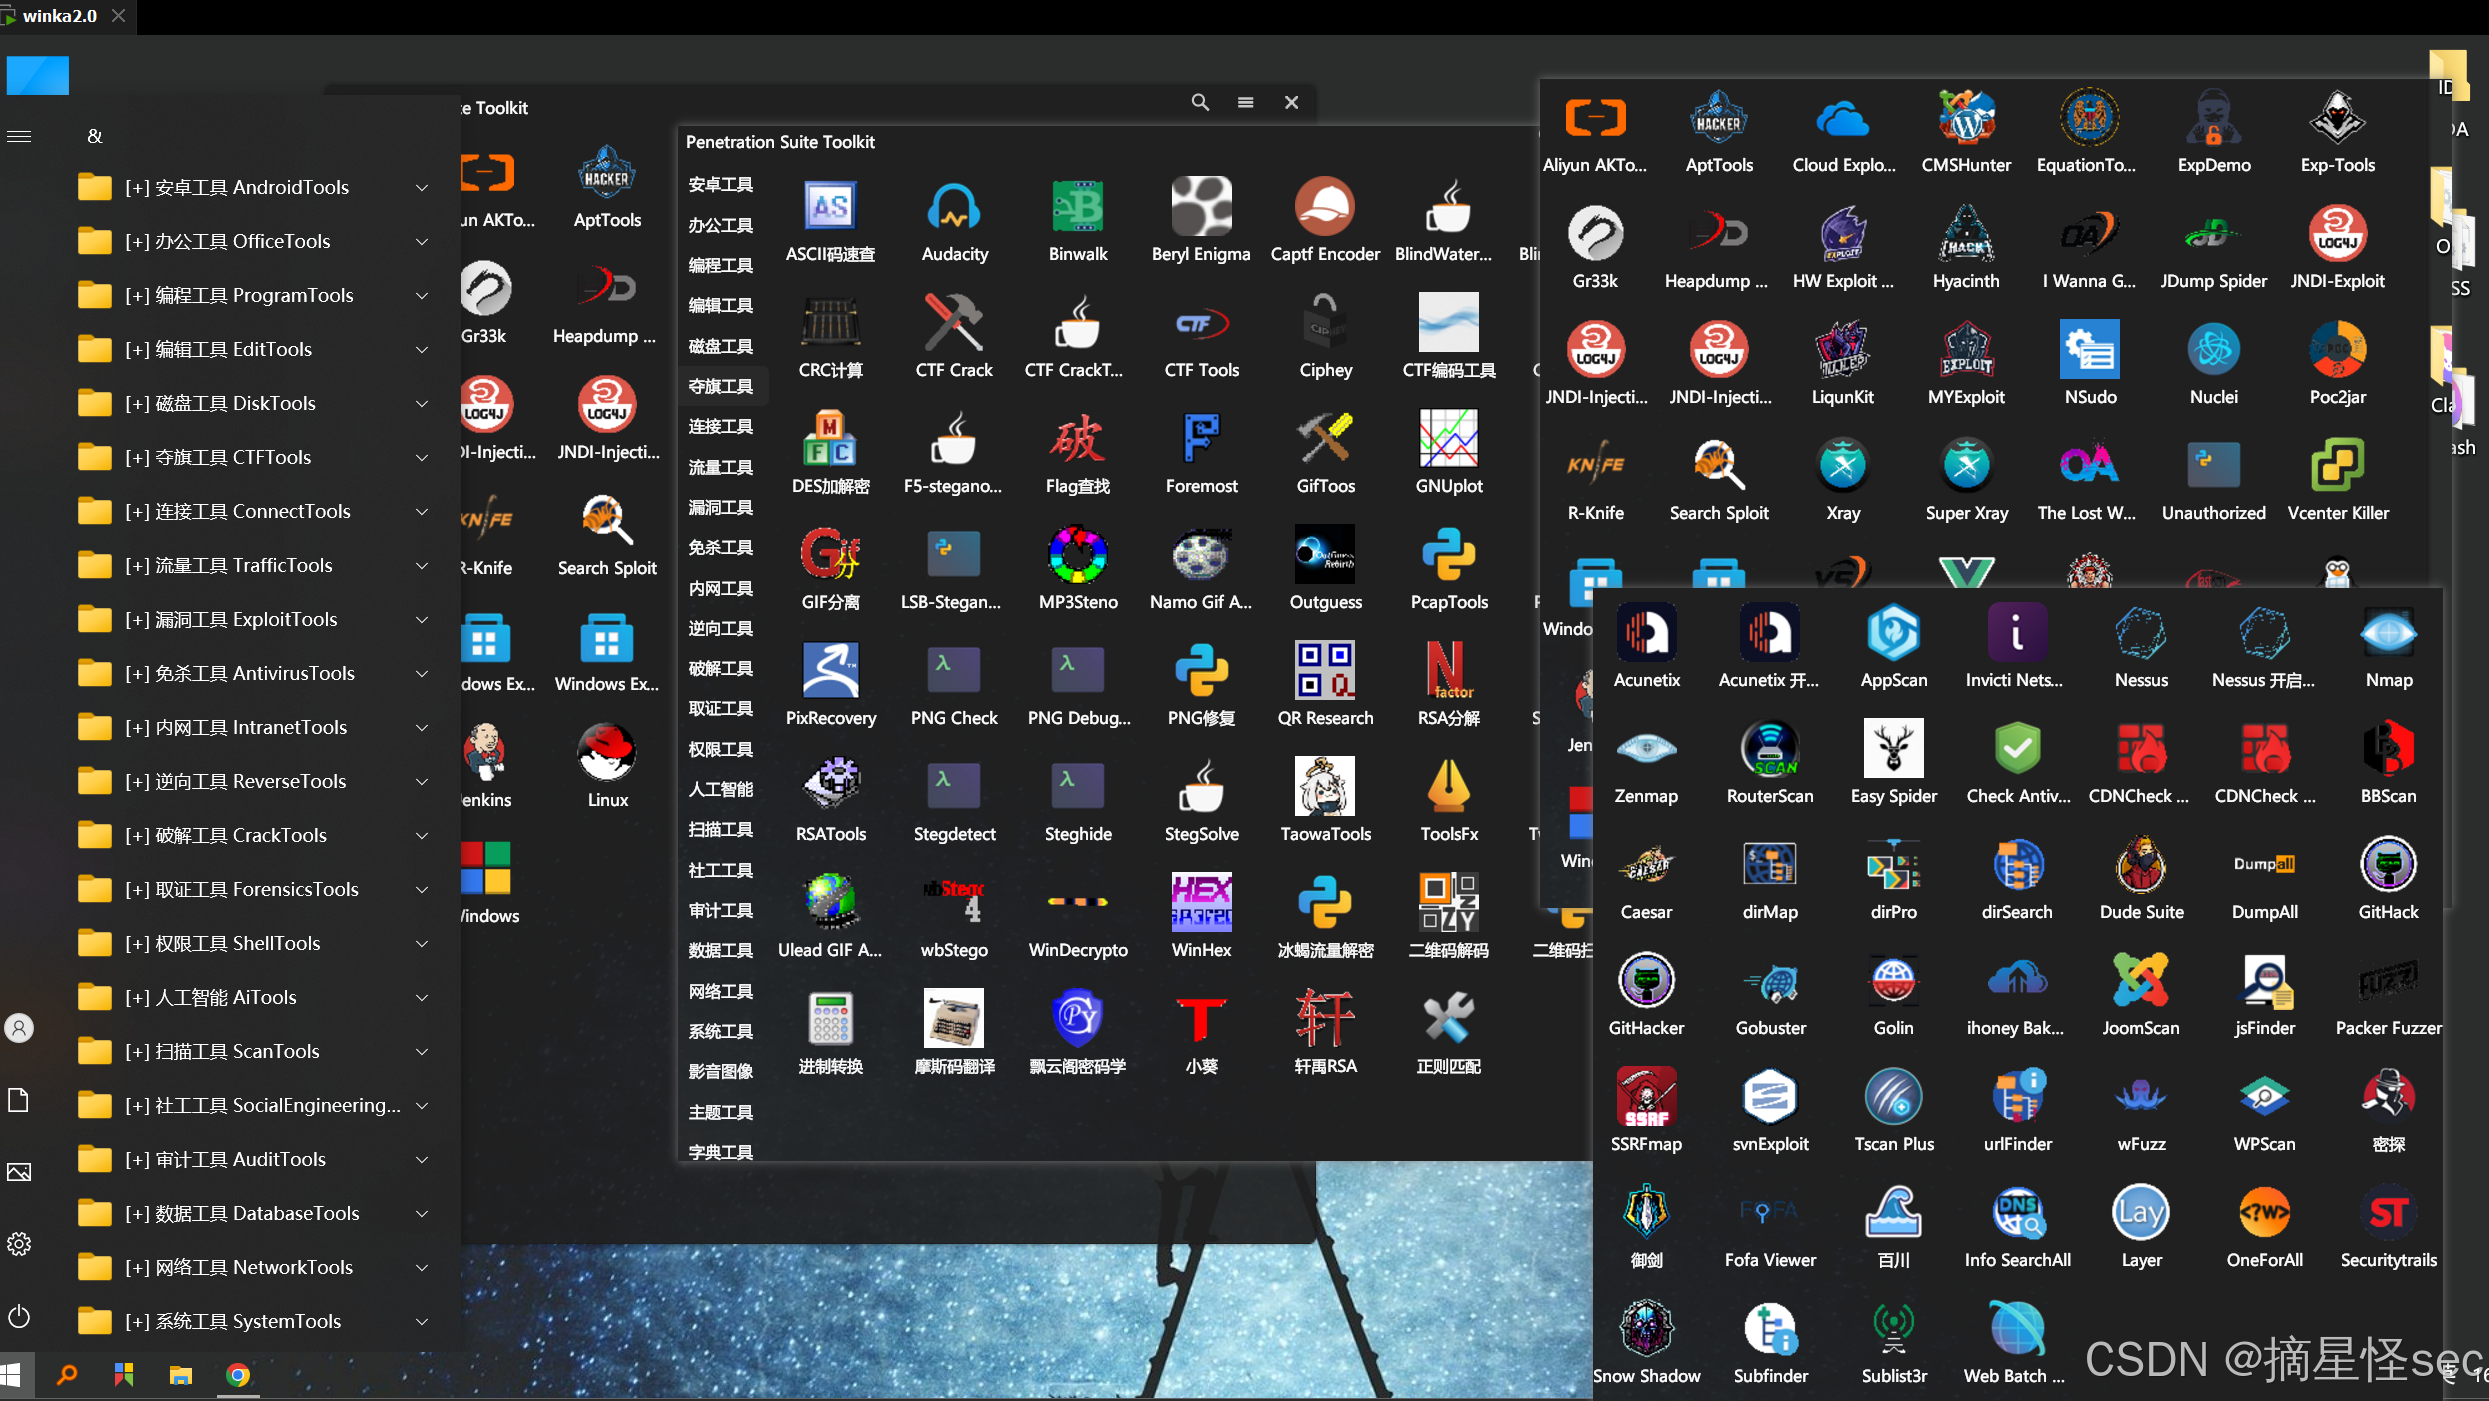Select the 人工智能 category in Penetration Suite
Image resolution: width=2489 pixels, height=1401 pixels.
(x=721, y=789)
